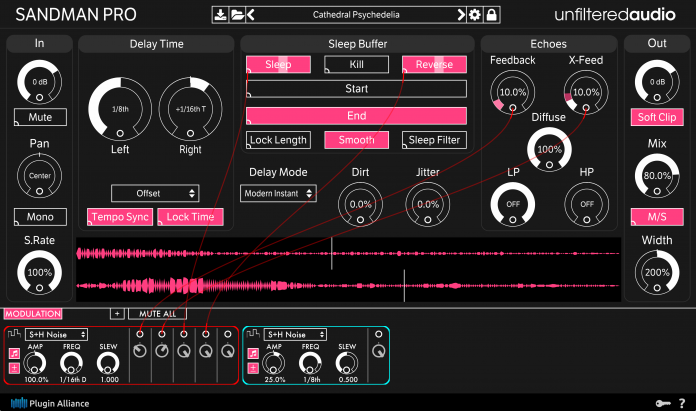The height and width of the screenshot is (411, 696).
Task: Toggle the Mute input button
Action: coord(40,117)
